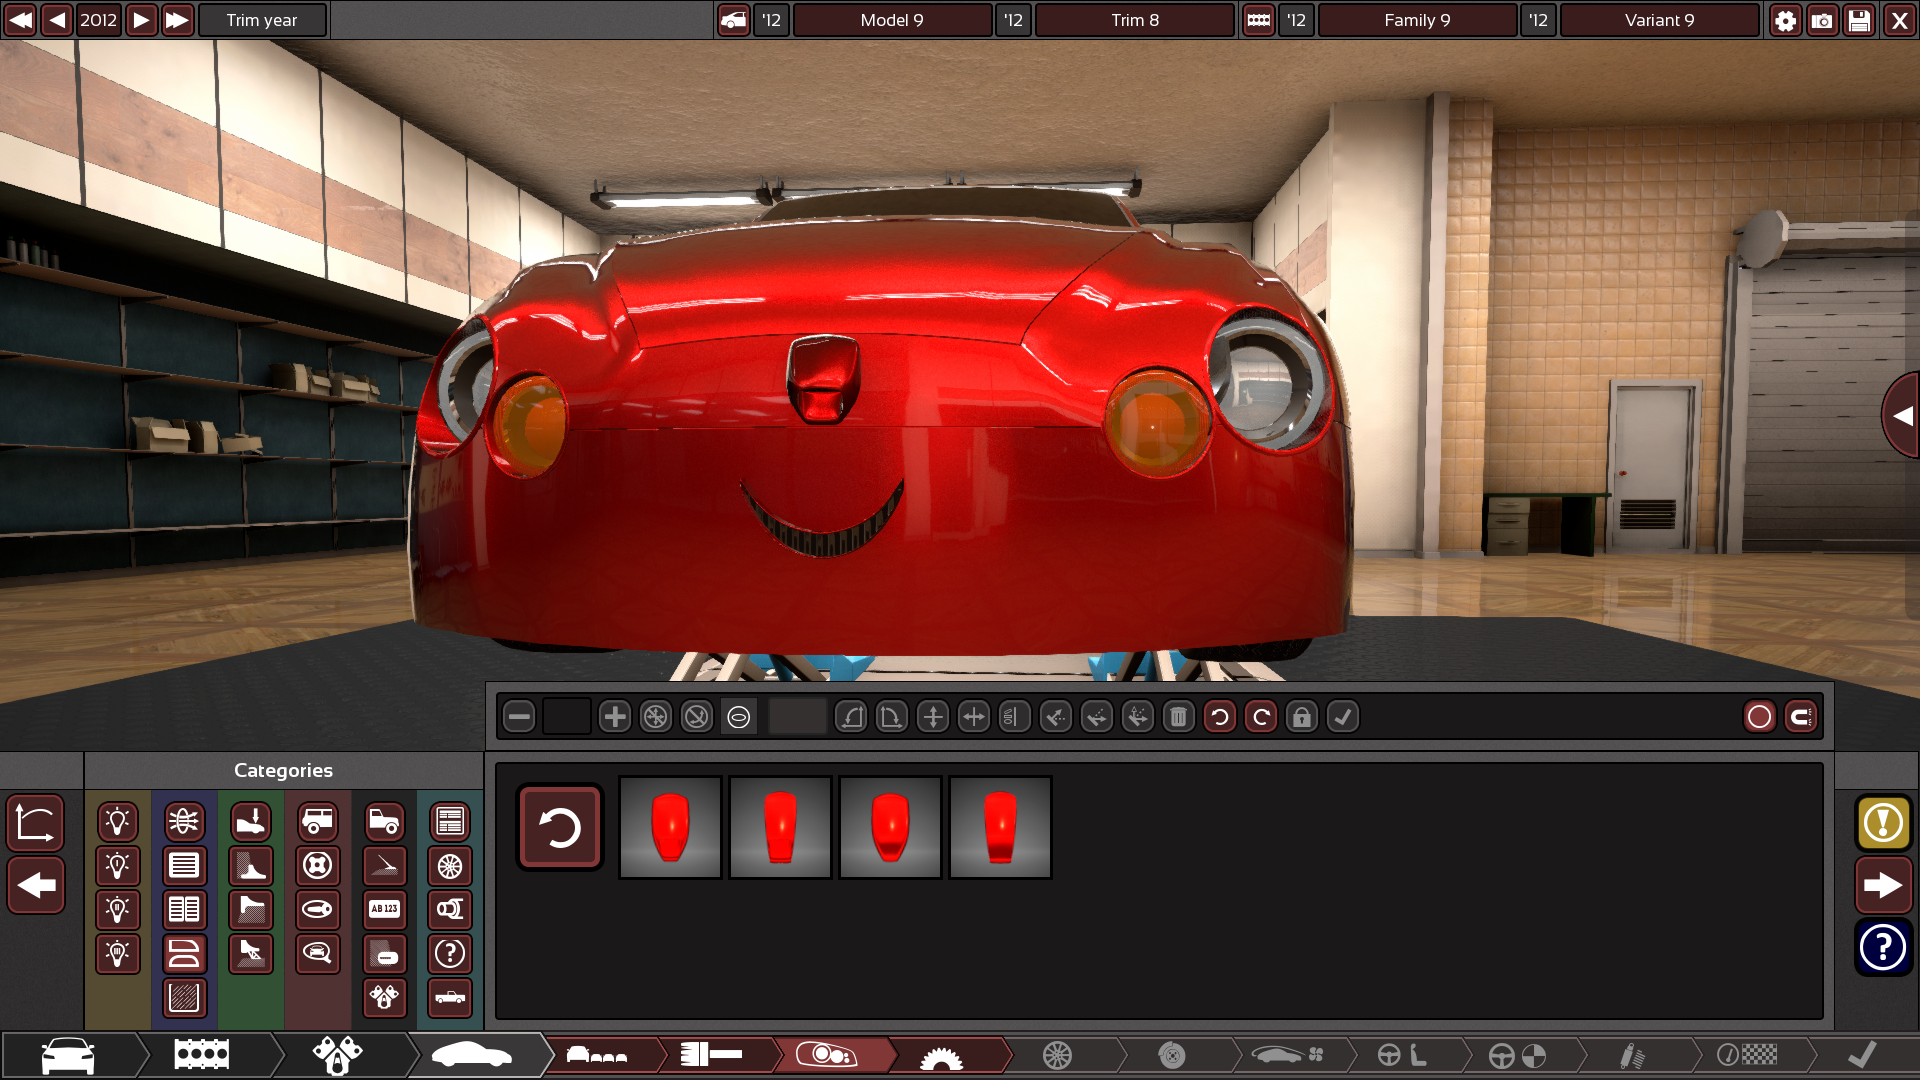Open the Model 9 name field
Image resolution: width=1920 pixels, height=1080 pixels.
[x=892, y=20]
